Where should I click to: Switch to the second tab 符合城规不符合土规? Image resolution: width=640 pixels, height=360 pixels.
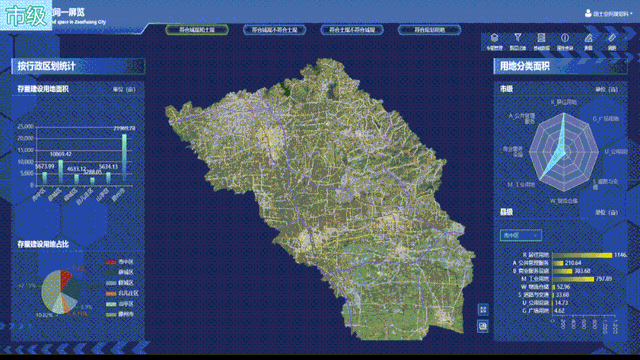[x=274, y=30]
